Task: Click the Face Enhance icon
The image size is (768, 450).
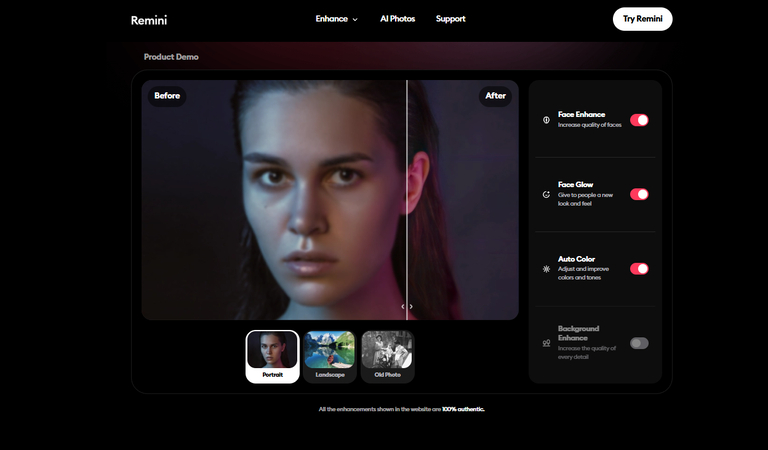Action: [546, 120]
